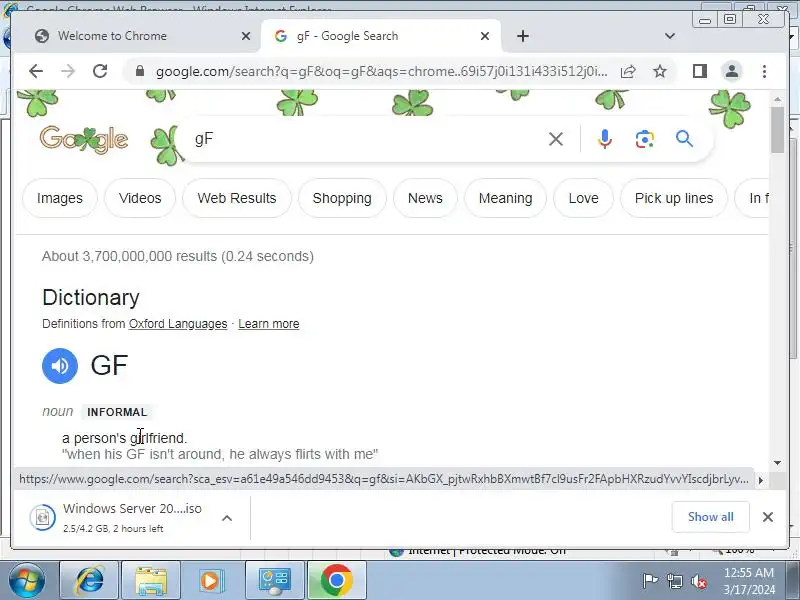Open the Chrome profile avatar icon

point(732,71)
